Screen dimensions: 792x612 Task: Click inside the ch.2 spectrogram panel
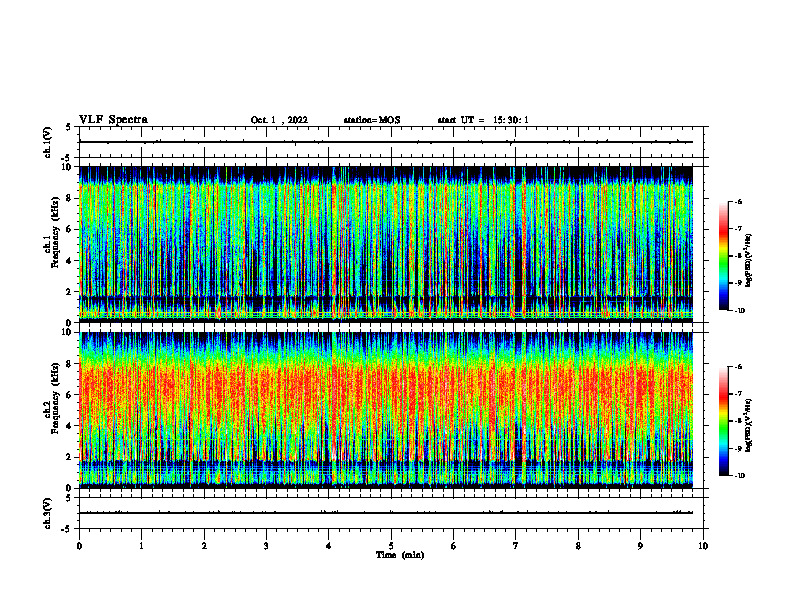[386, 410]
